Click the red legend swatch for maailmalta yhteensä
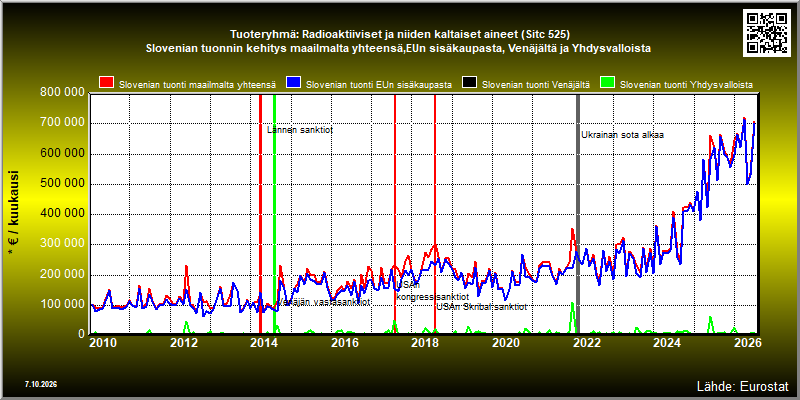Viewport: 800px width, 400px height. [107, 83]
